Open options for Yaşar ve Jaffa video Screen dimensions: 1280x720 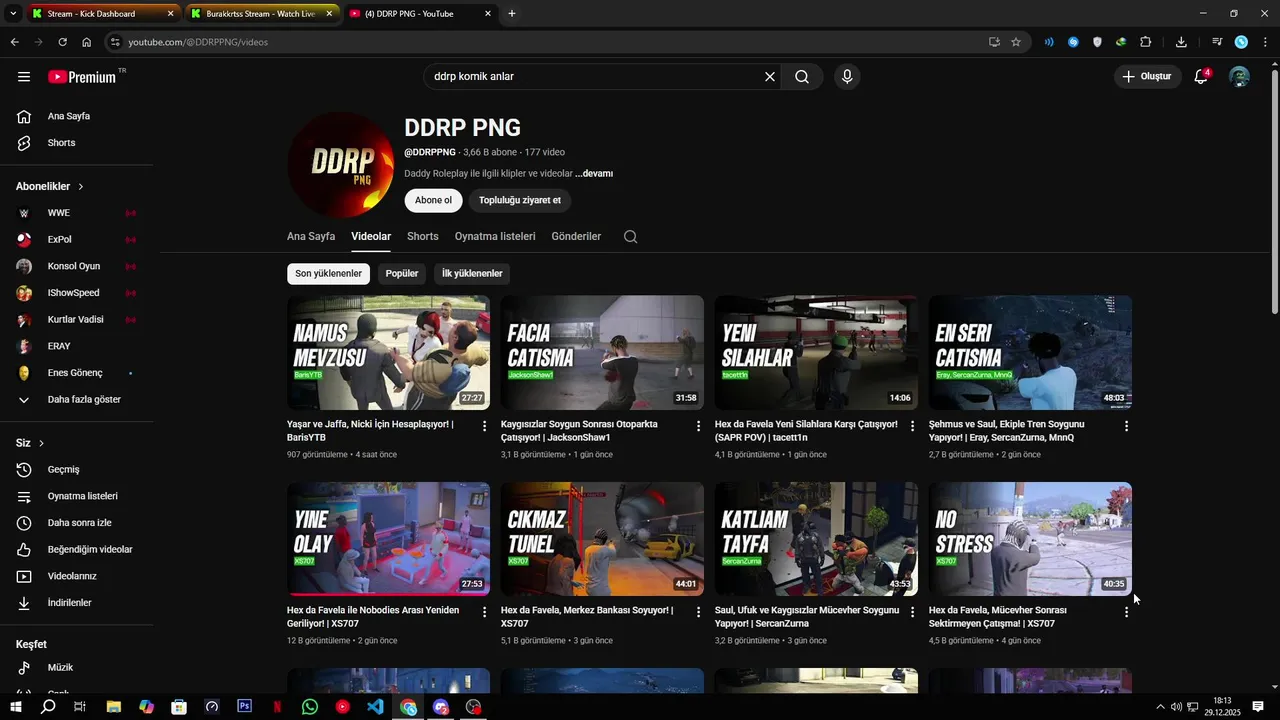(485, 426)
